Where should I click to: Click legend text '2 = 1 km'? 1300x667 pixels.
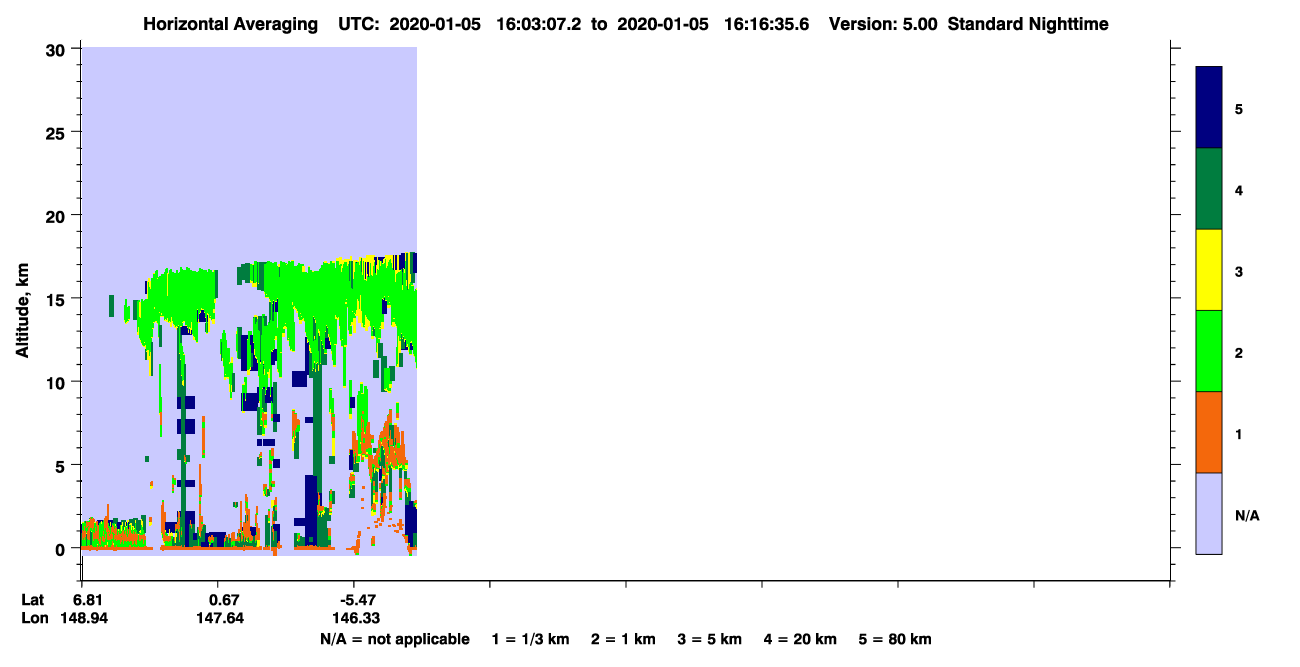(x=623, y=639)
